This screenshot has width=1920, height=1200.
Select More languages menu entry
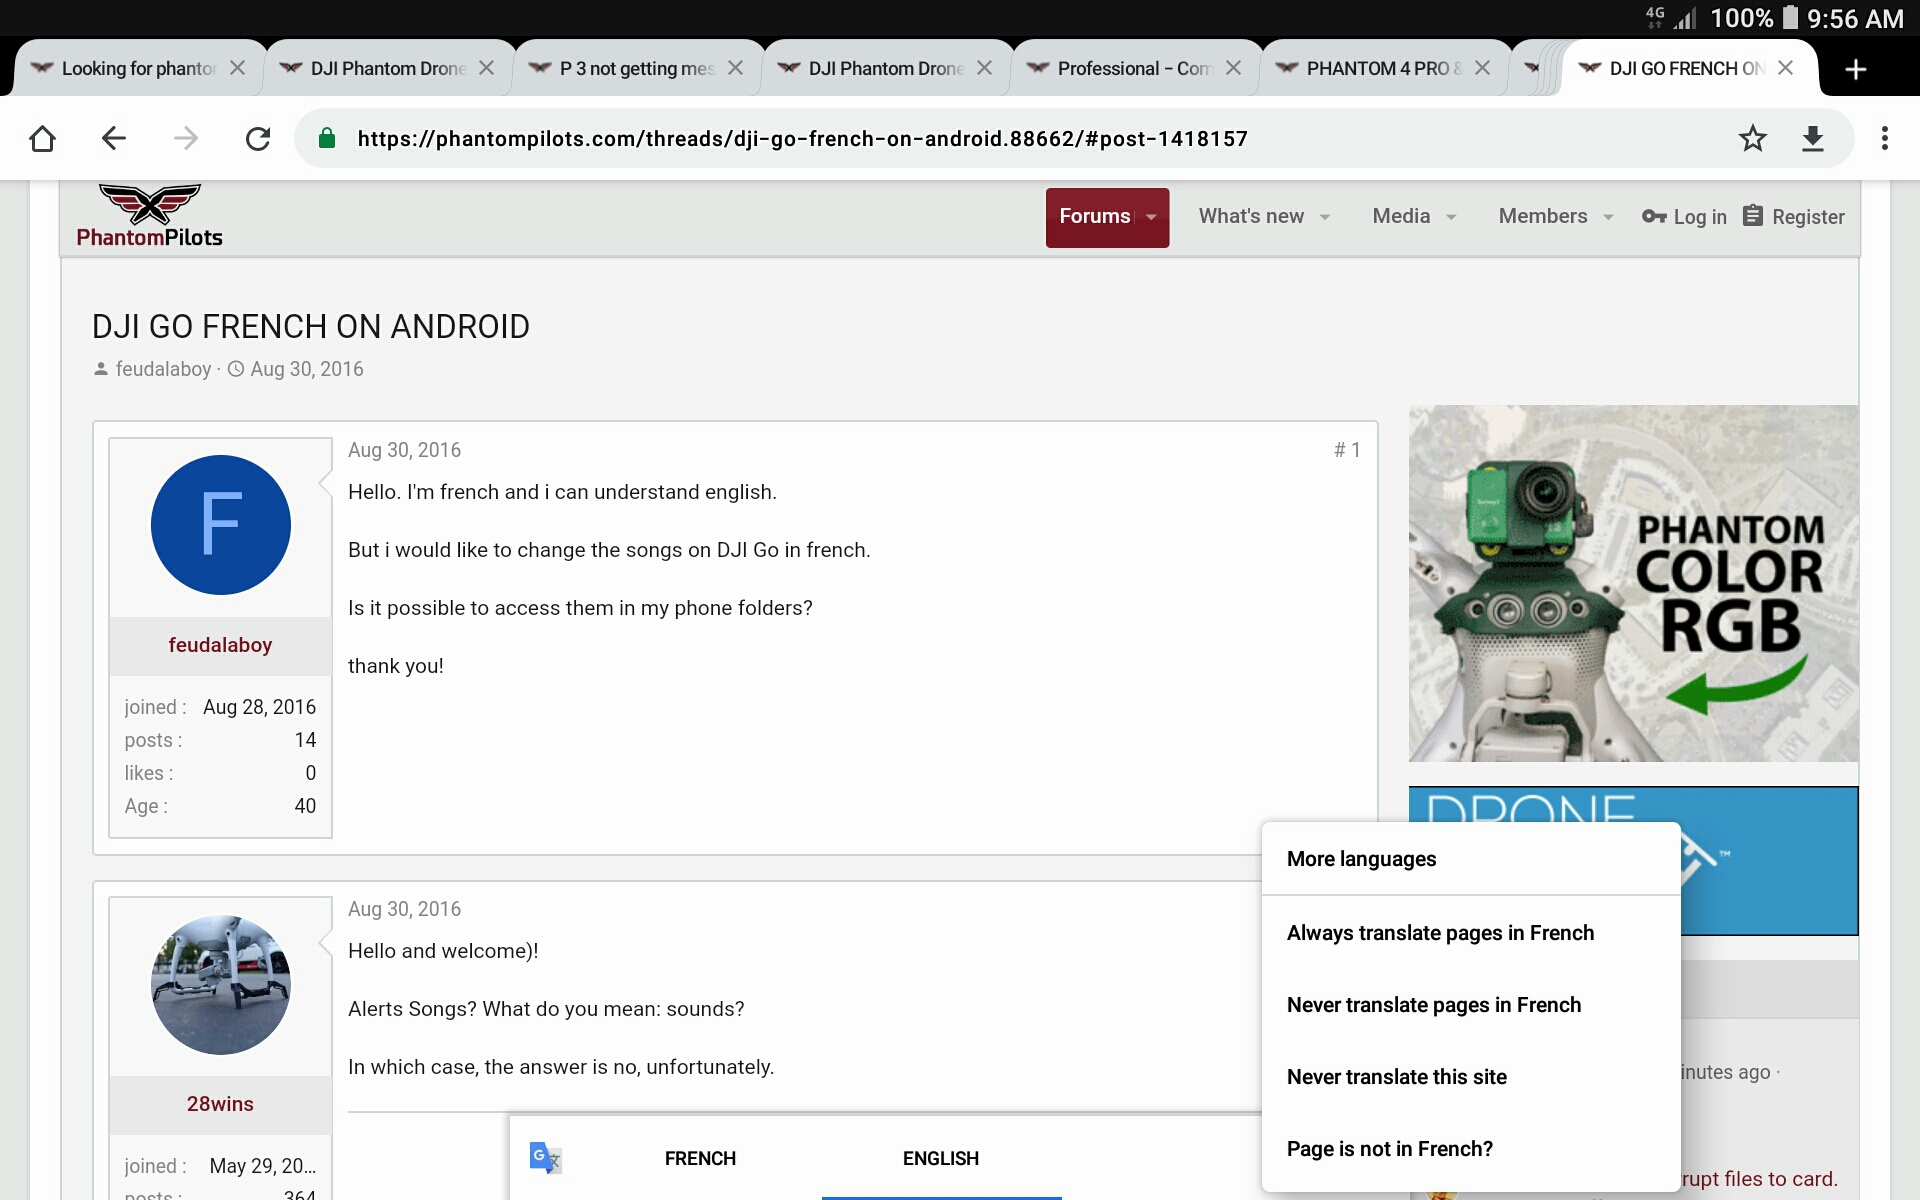[1470, 859]
